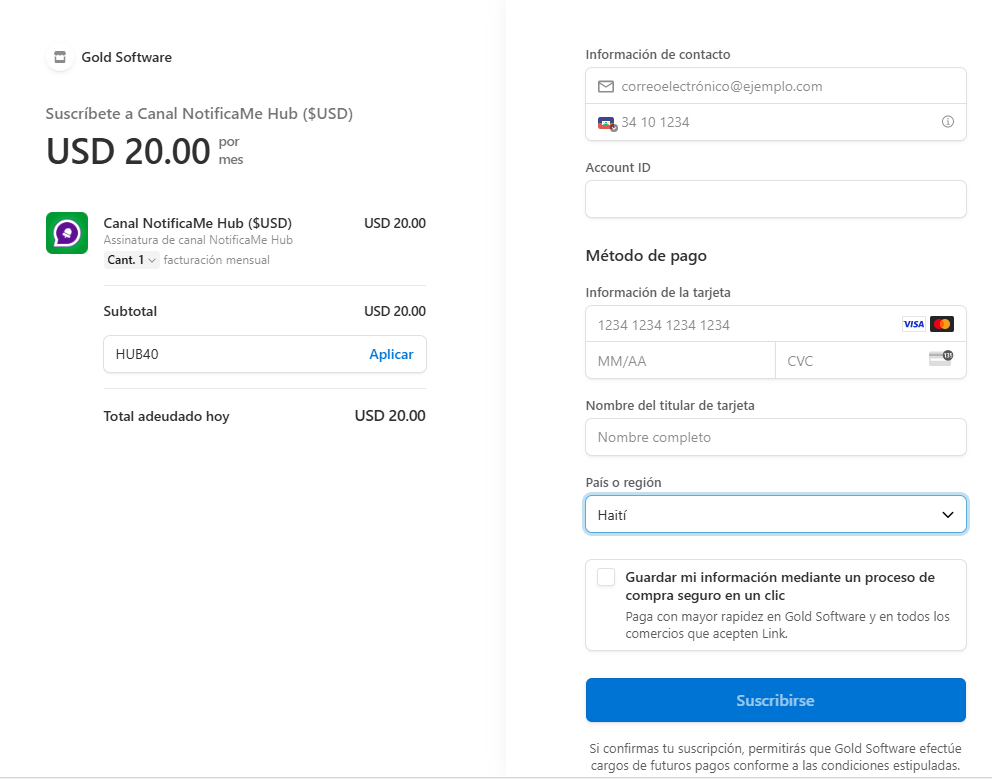Screen dimensions: 992x779
Task: Click the NotificaMe Hub product thumbnail
Action: pyautogui.click(x=67, y=233)
